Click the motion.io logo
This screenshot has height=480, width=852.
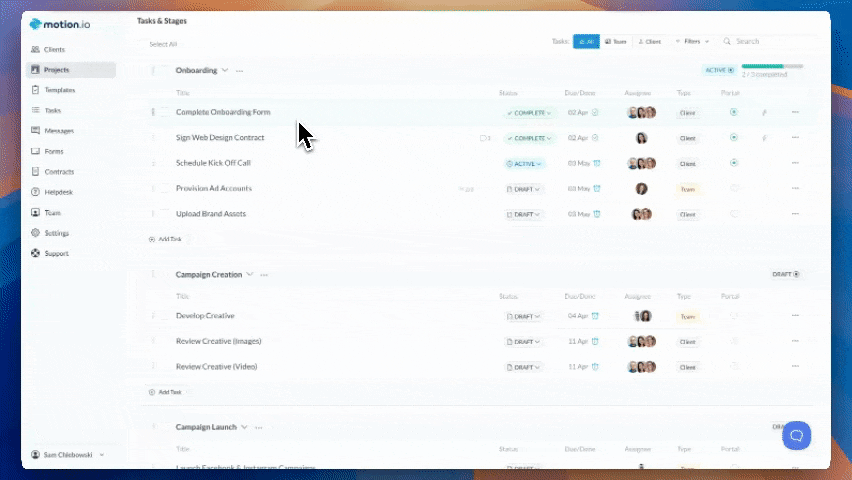tap(60, 24)
